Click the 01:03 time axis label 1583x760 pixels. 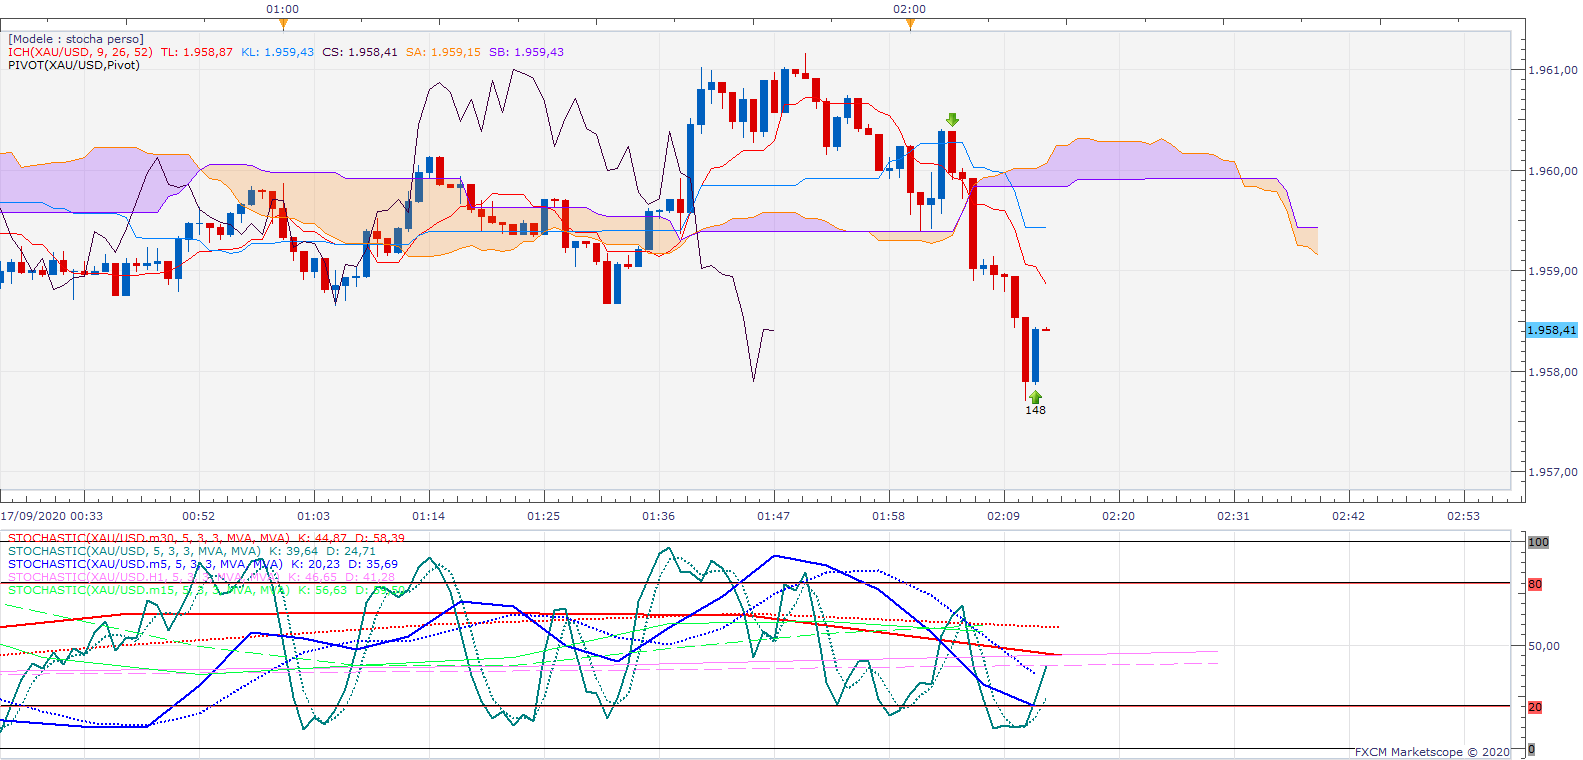tap(314, 516)
